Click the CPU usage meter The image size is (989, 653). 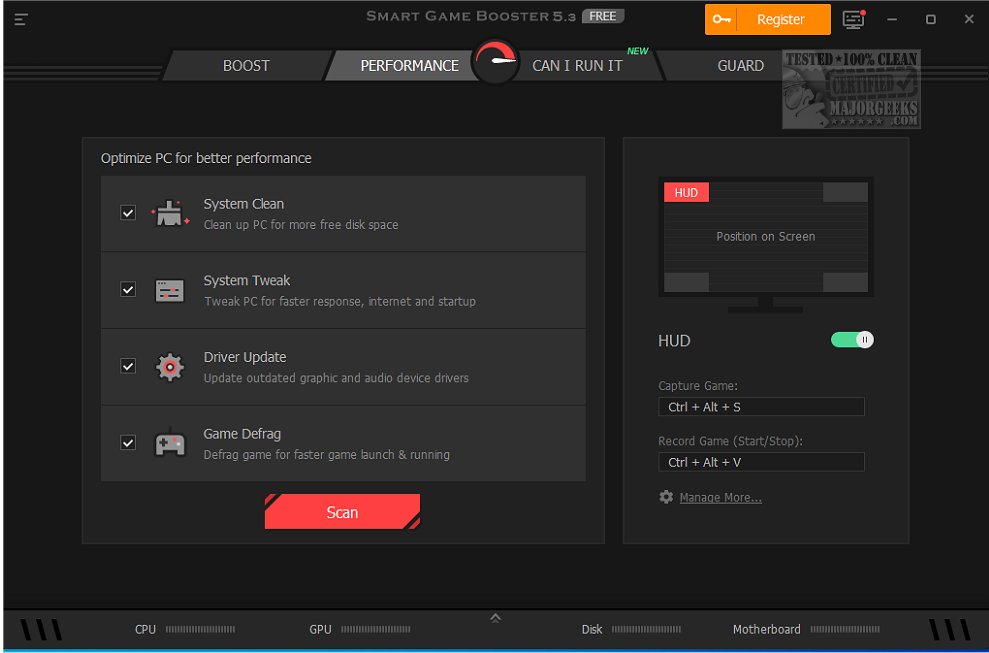coord(200,629)
